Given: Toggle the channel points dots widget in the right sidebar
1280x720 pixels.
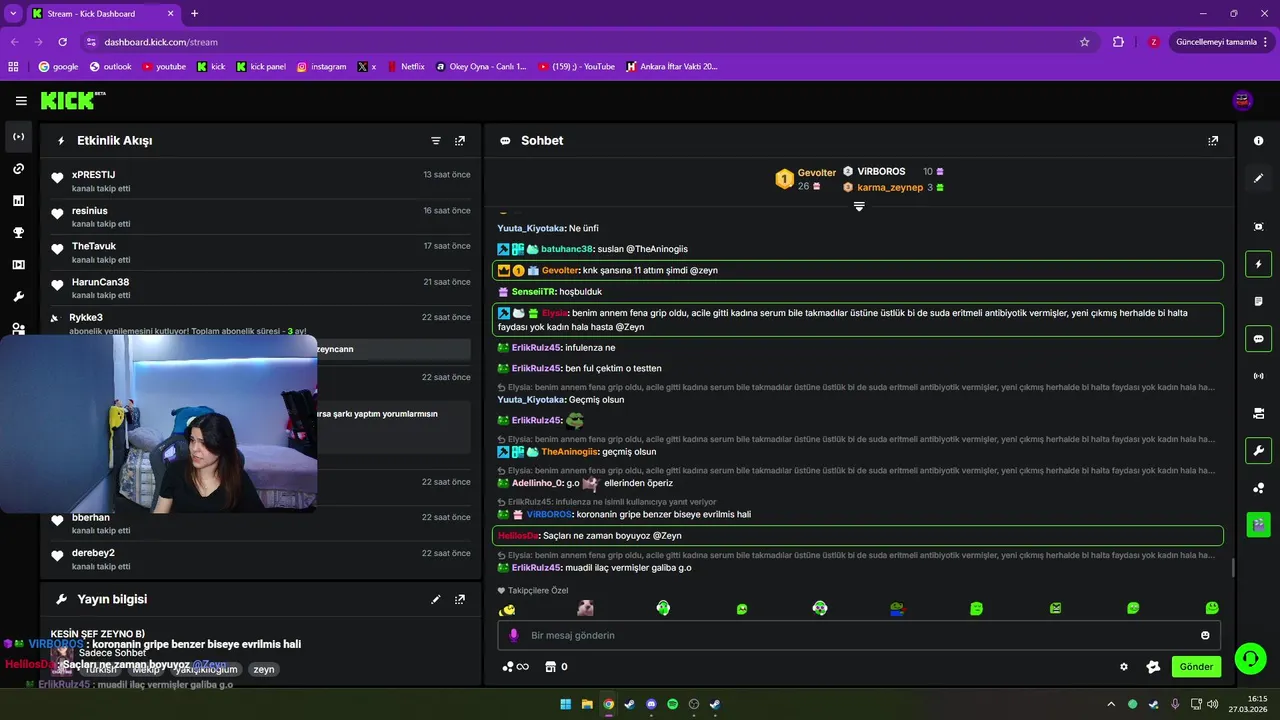Looking at the screenshot, I should tap(1259, 488).
